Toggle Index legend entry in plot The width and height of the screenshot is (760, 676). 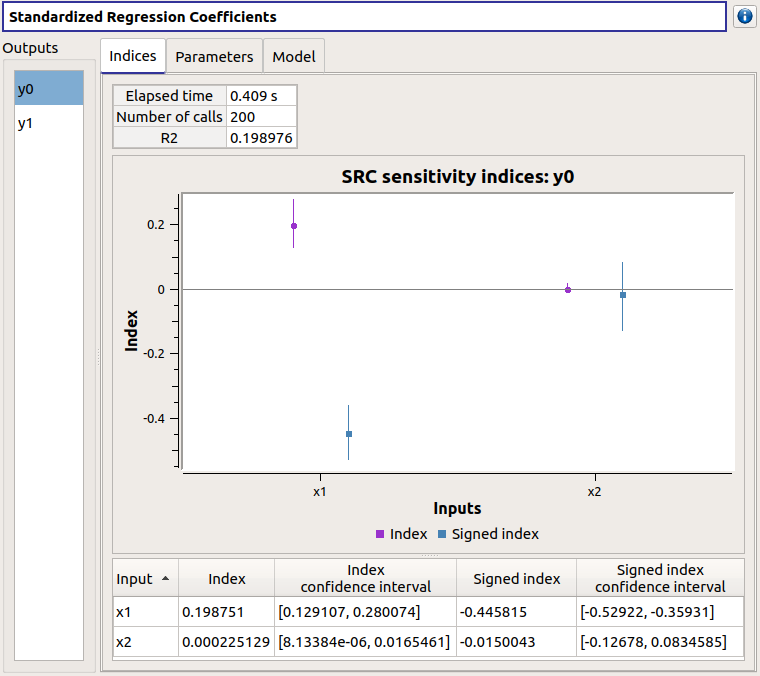[x=401, y=534]
